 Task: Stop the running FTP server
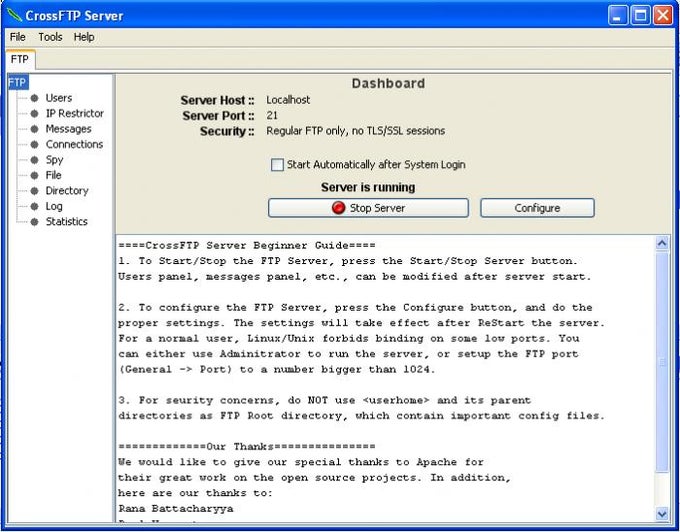368,208
